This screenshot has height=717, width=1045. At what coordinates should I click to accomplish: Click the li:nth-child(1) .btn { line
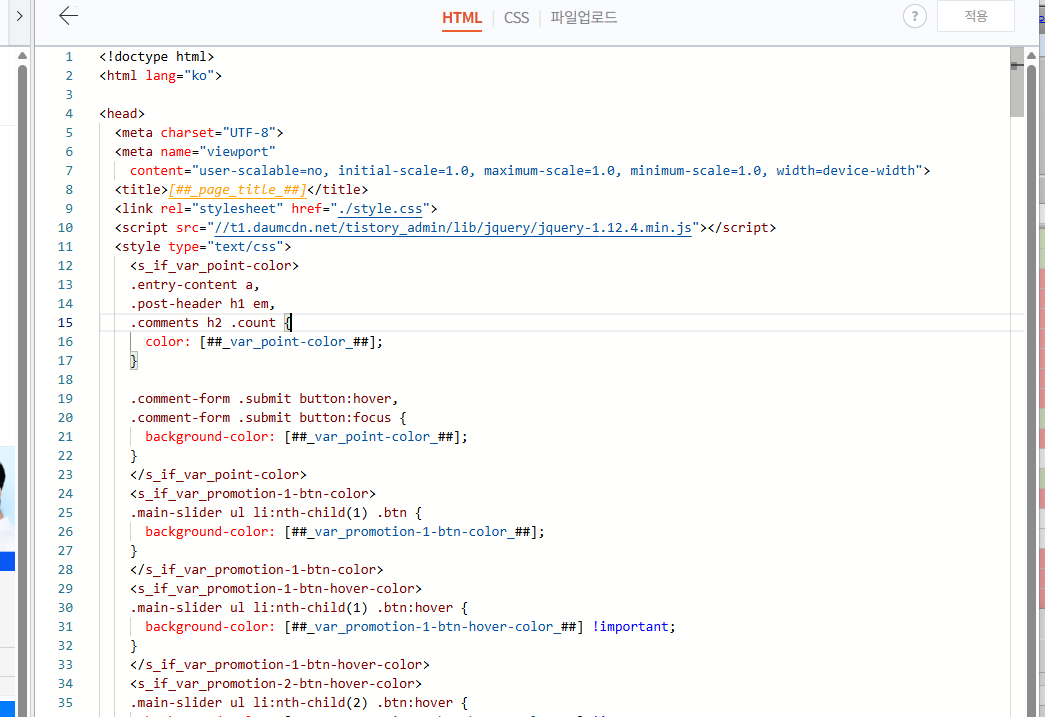pos(276,512)
